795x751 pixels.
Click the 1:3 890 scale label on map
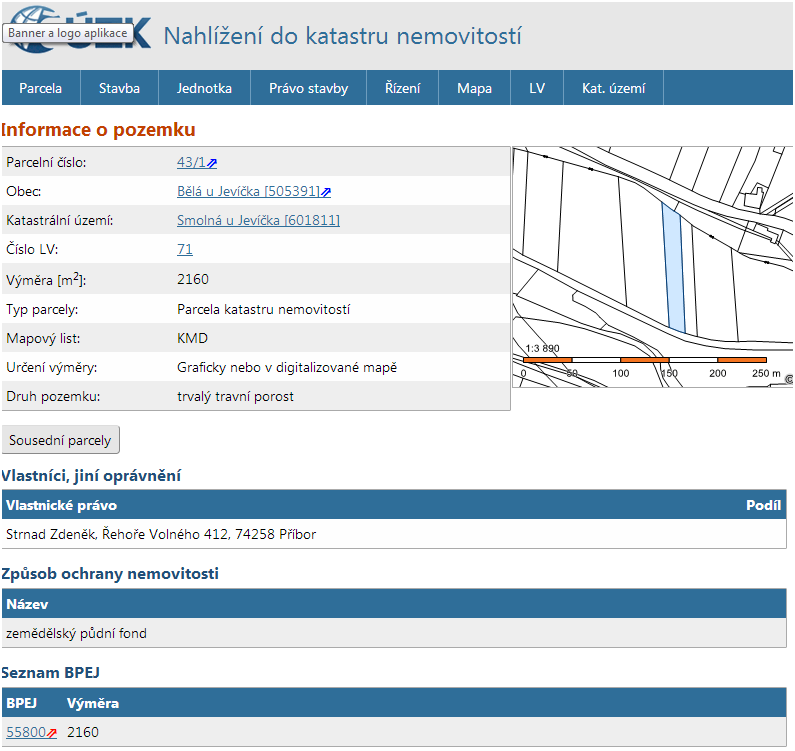pos(542,348)
